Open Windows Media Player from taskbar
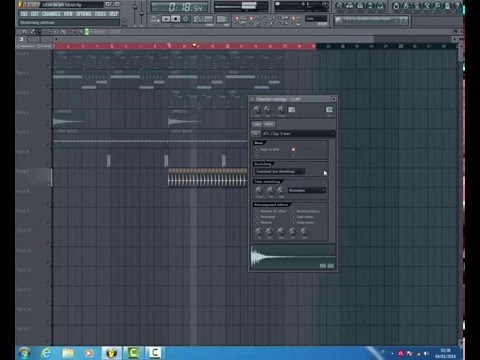 (x=89, y=353)
